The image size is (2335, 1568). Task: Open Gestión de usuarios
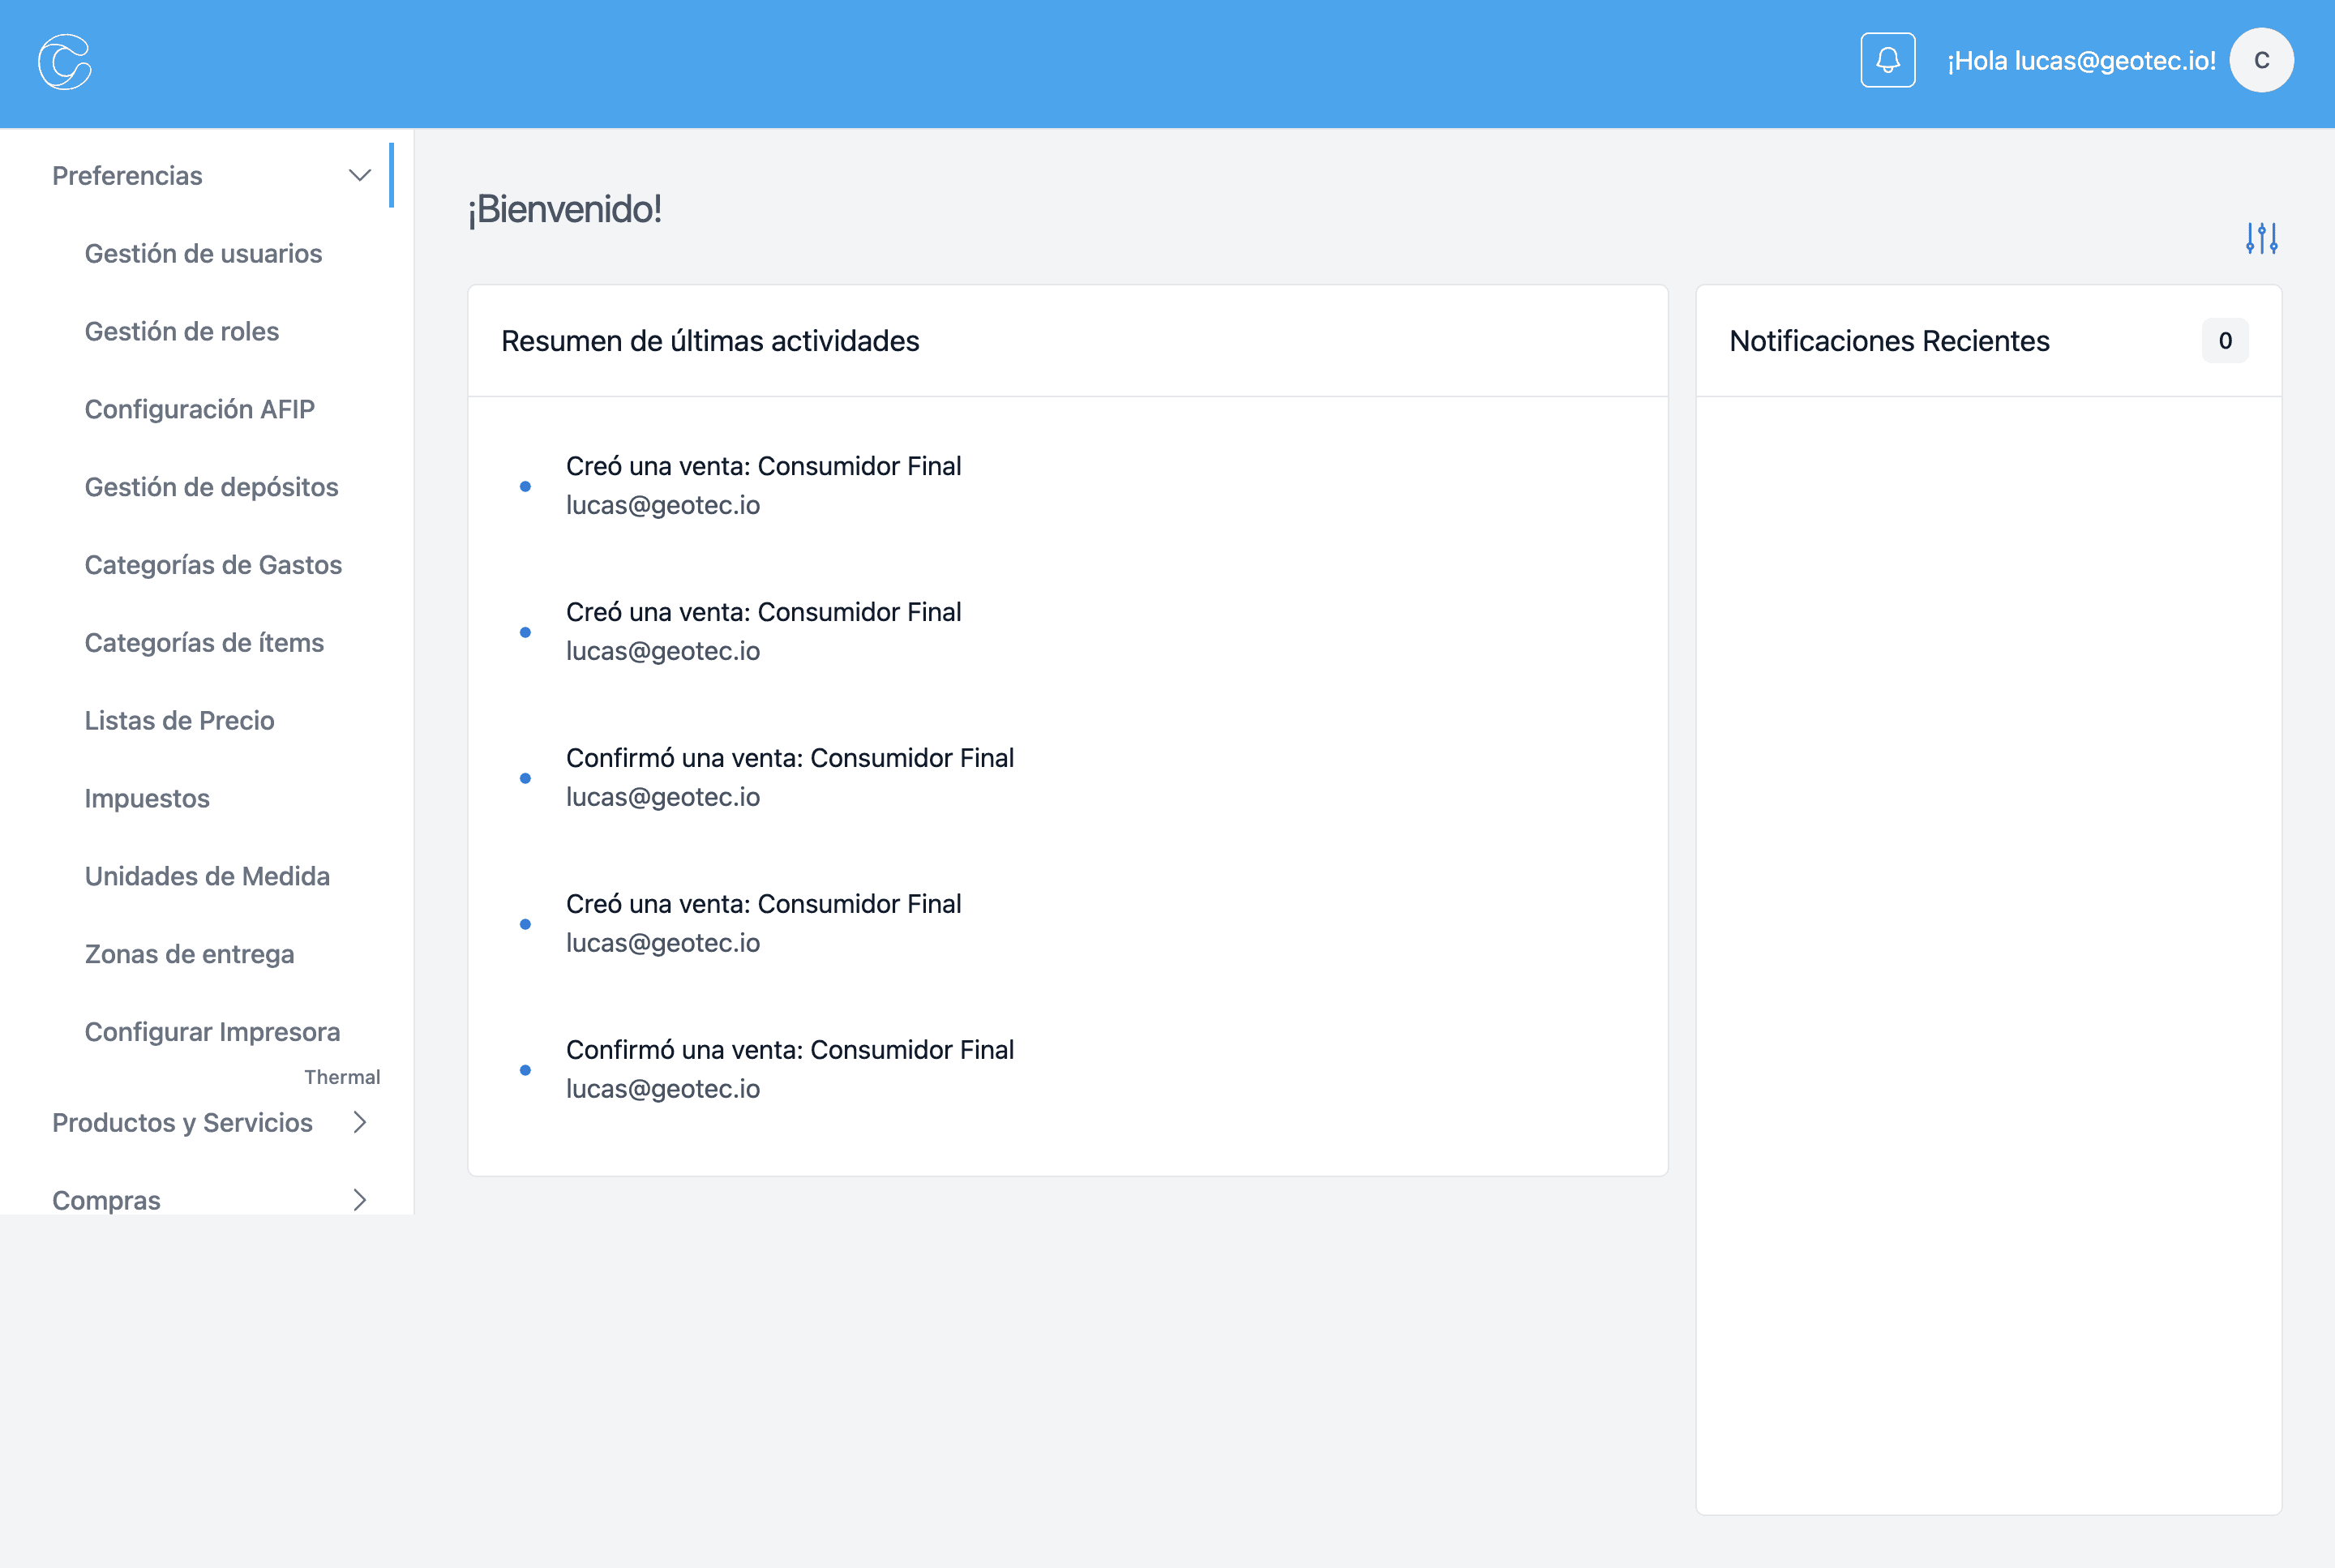[x=203, y=254]
